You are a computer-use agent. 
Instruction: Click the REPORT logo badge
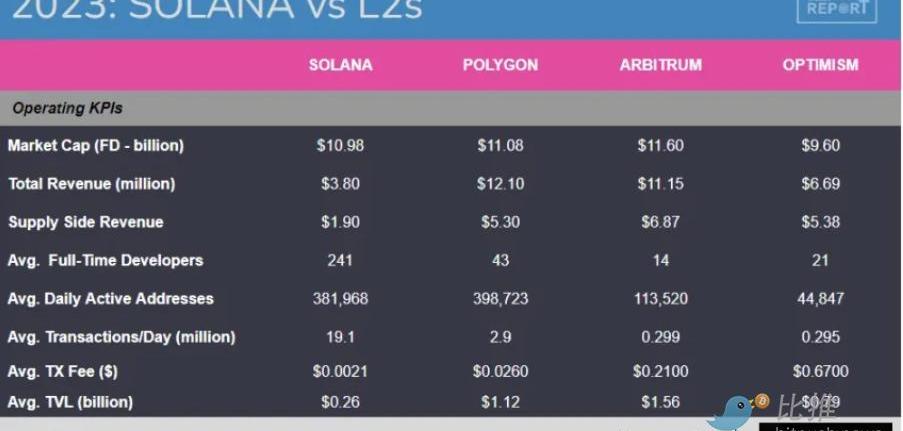coord(837,9)
